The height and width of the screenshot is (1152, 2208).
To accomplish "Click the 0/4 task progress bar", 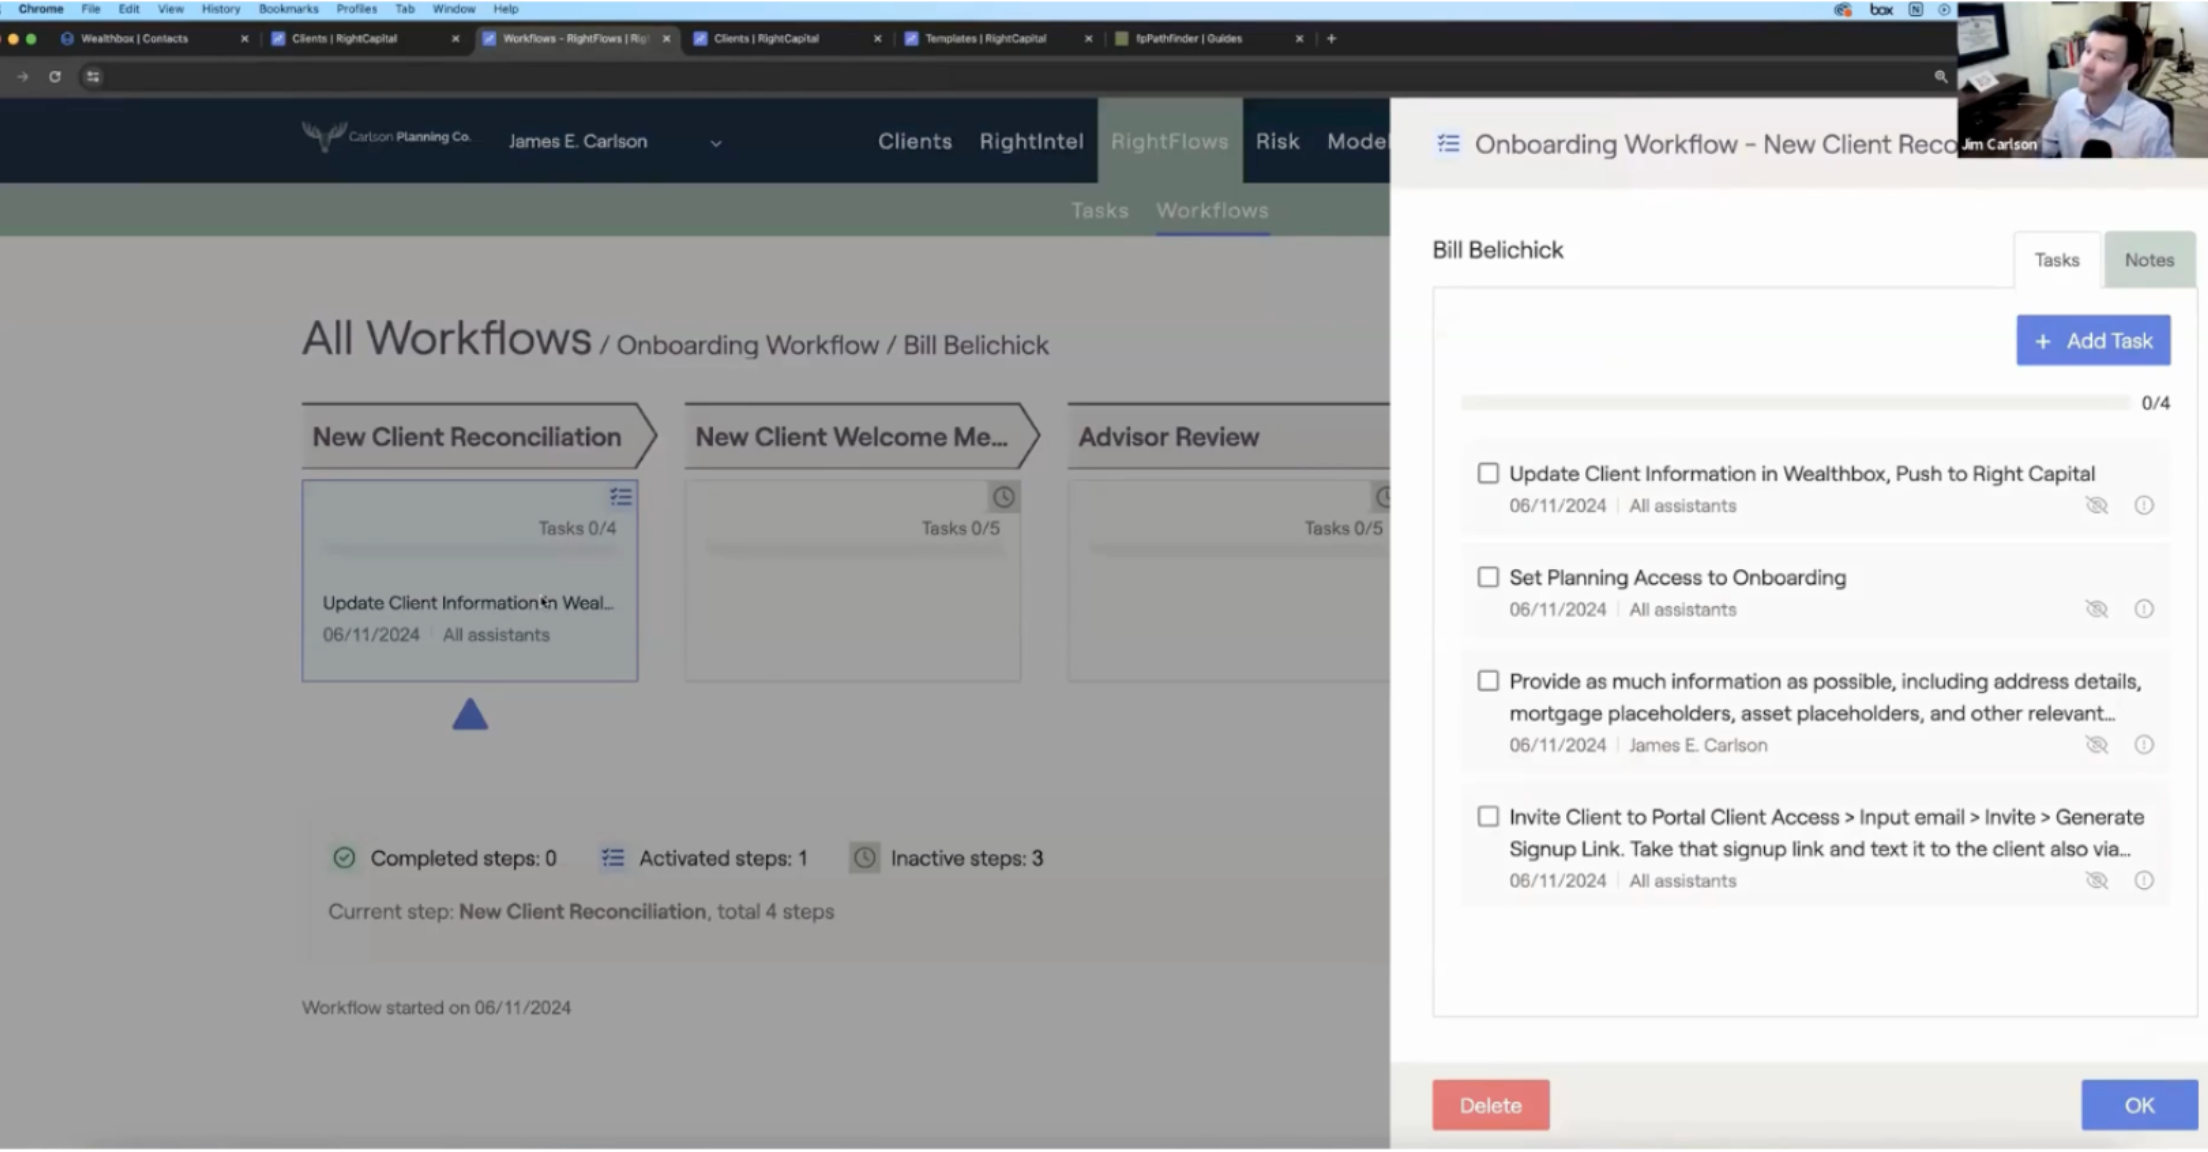I will [x=1795, y=403].
